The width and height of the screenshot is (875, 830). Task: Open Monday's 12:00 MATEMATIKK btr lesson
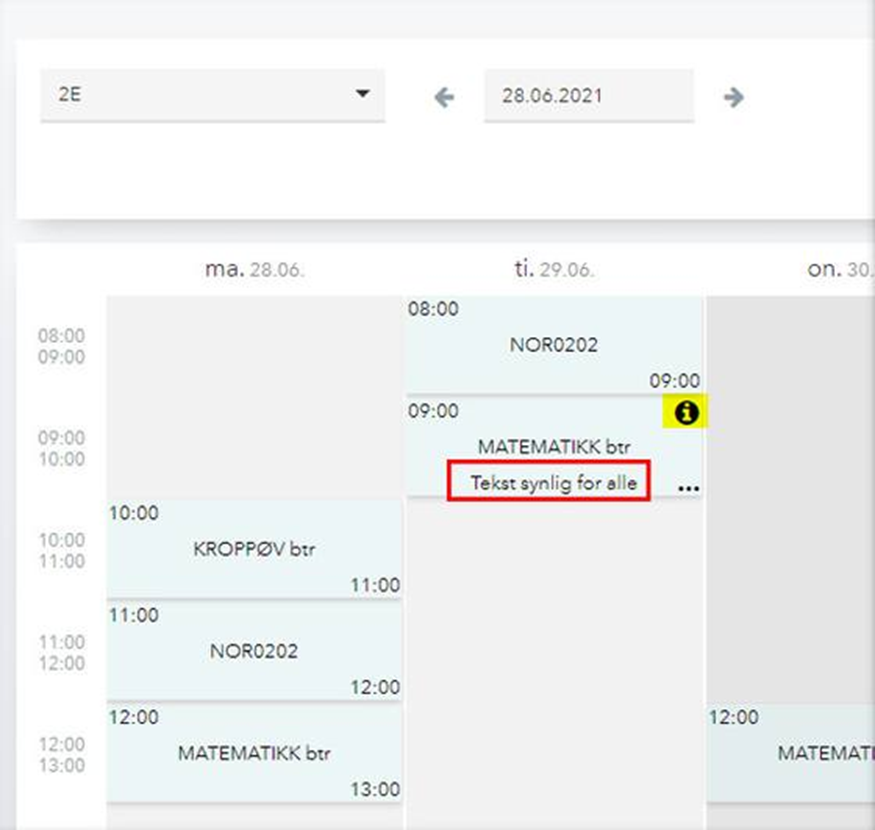pyautogui.click(x=254, y=753)
